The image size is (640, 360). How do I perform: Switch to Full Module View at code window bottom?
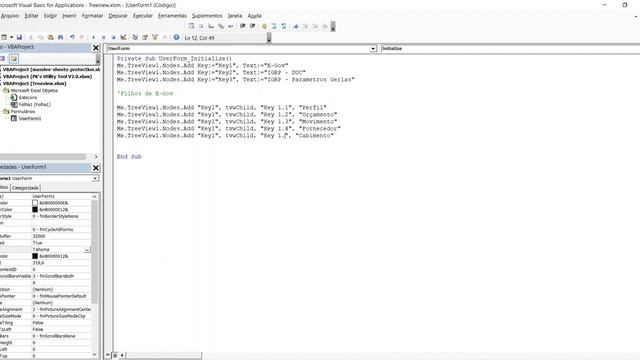115,355
